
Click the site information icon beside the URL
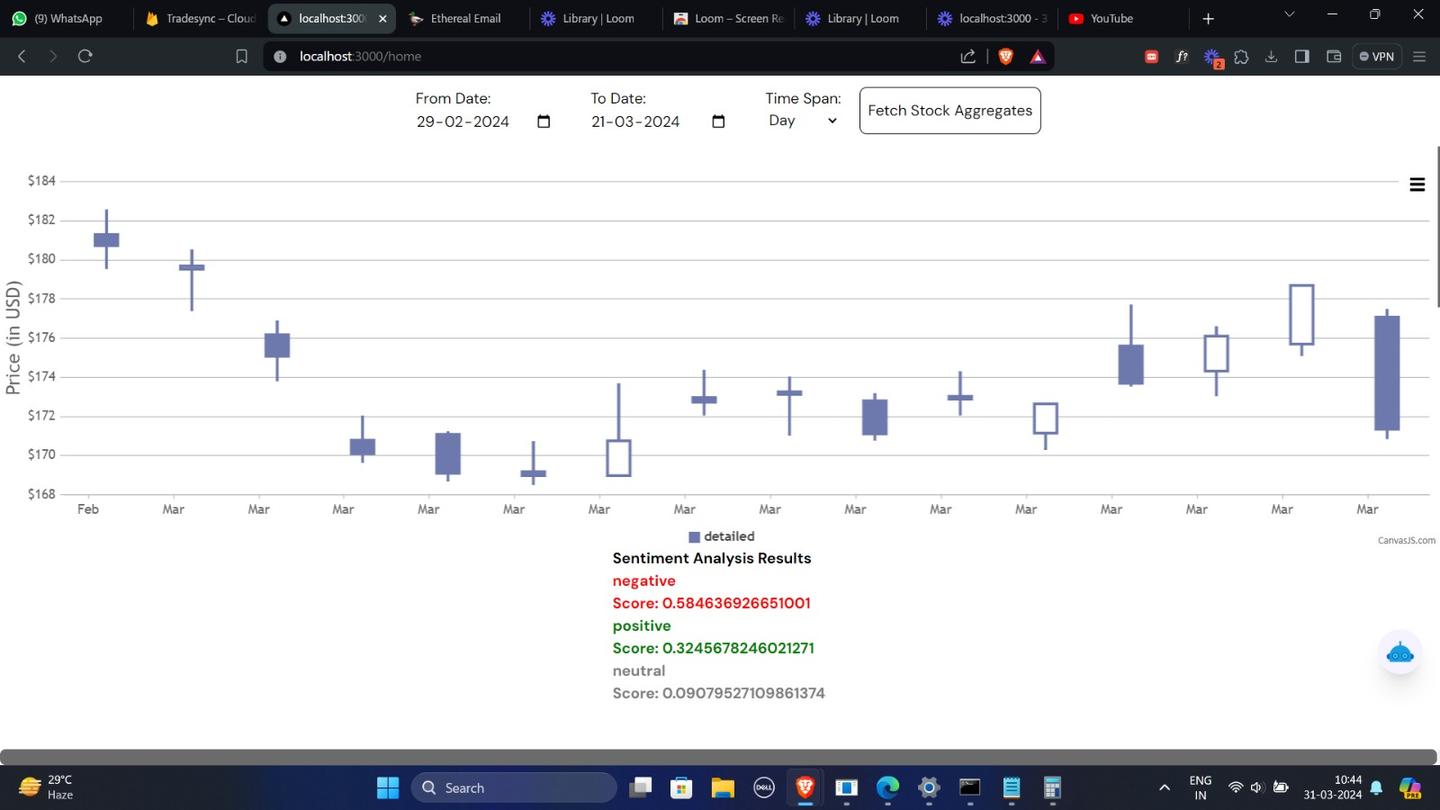pyautogui.click(x=280, y=57)
